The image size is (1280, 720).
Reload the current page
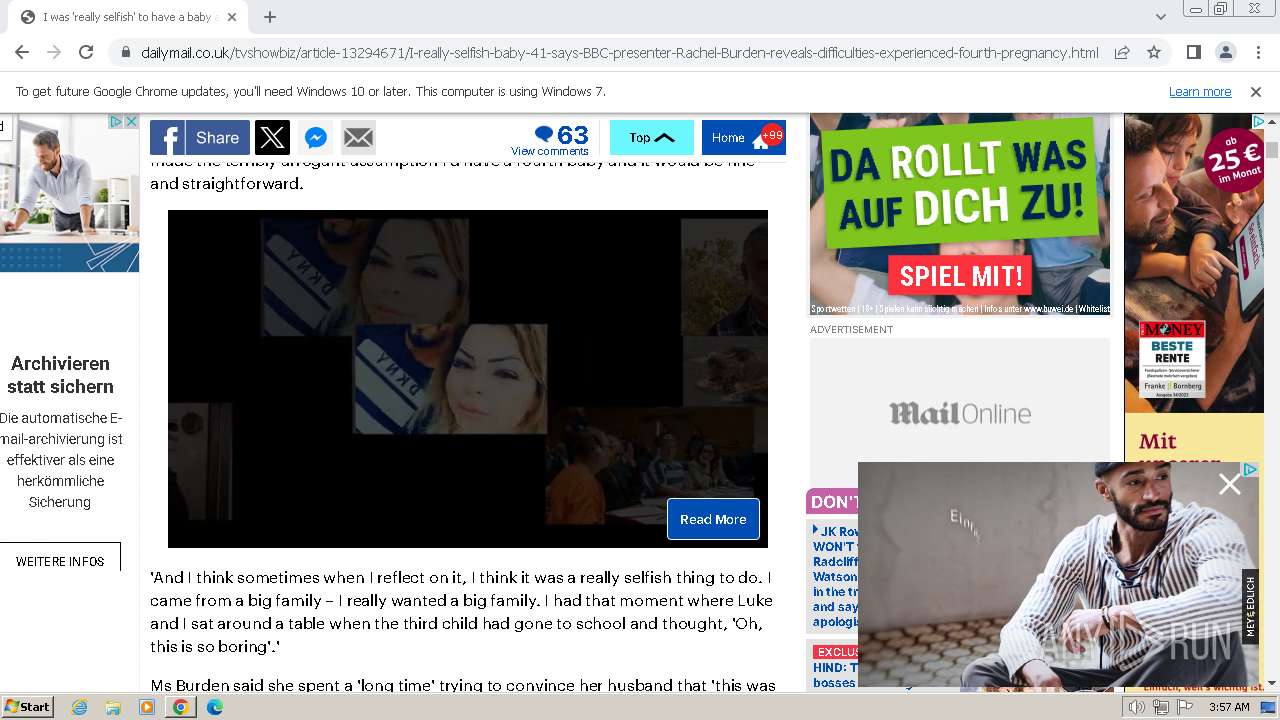(86, 53)
